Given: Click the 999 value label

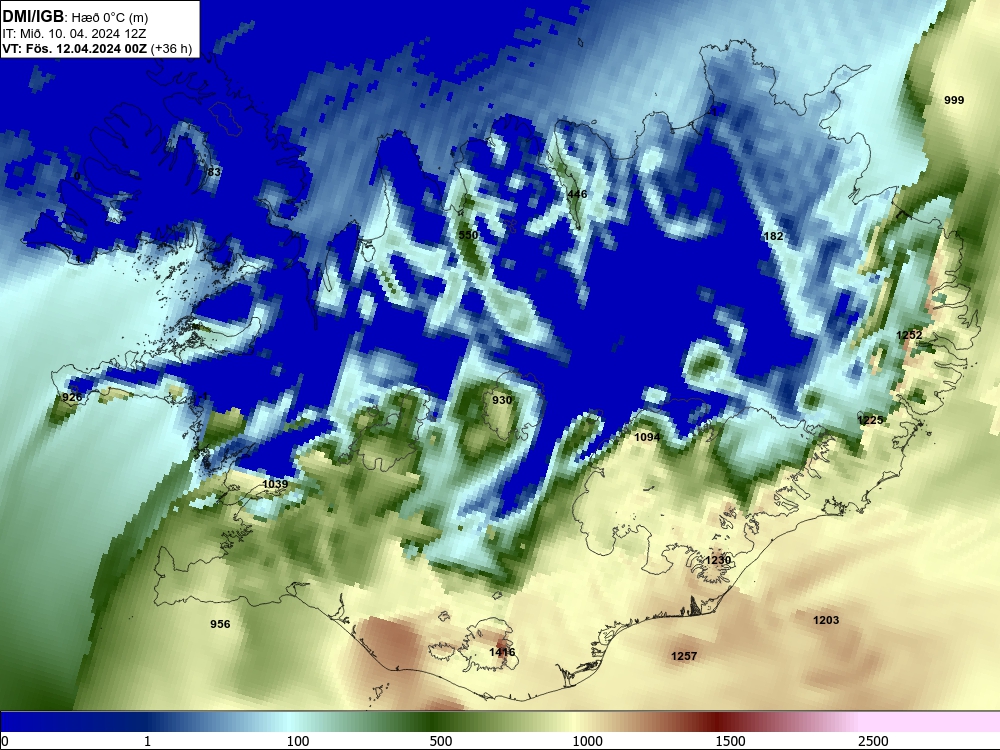Looking at the screenshot, I should point(953,100).
